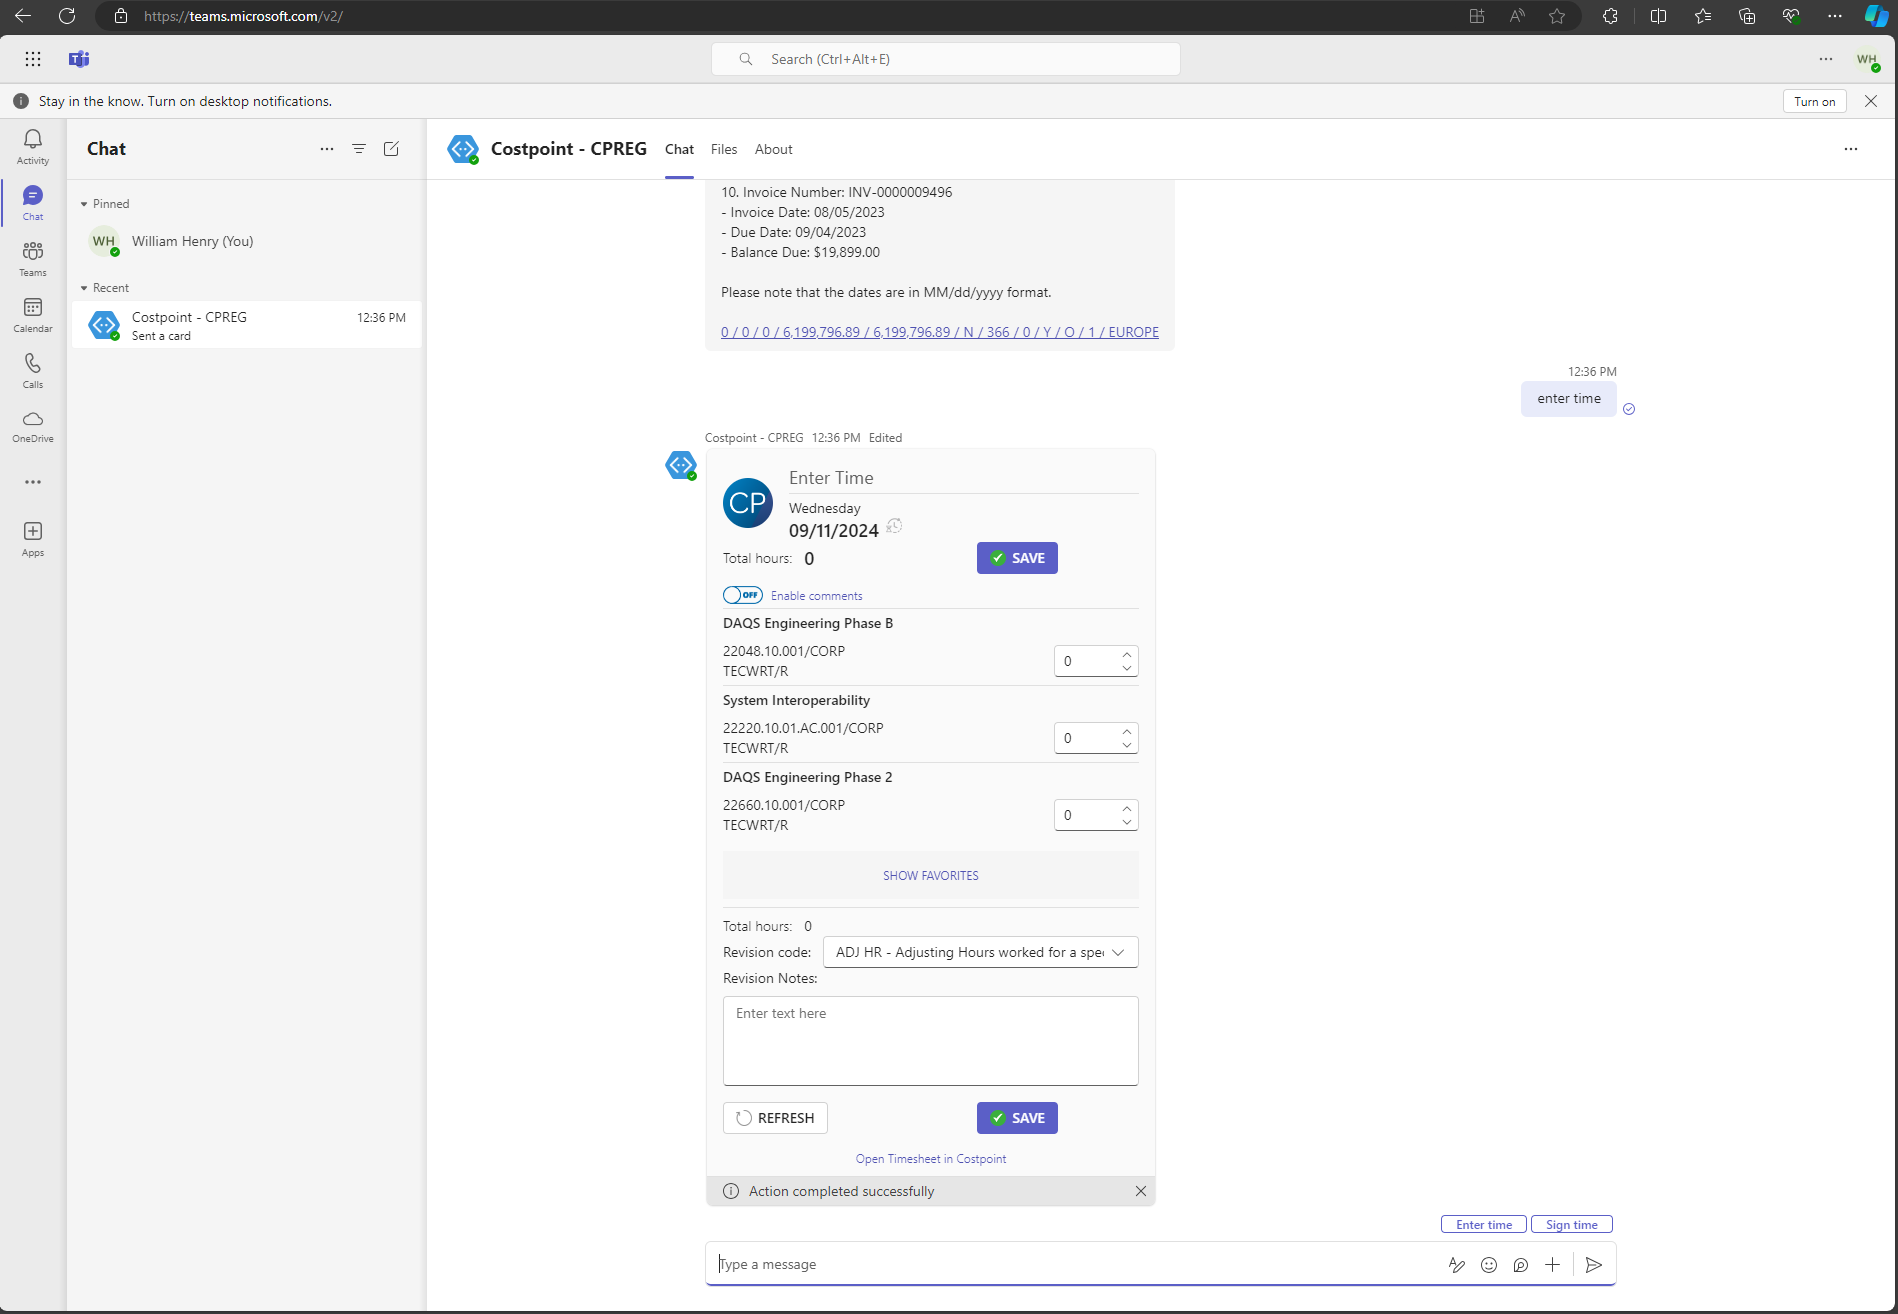Open the Activity feed icon
This screenshot has height=1314, width=1898.
[33, 146]
